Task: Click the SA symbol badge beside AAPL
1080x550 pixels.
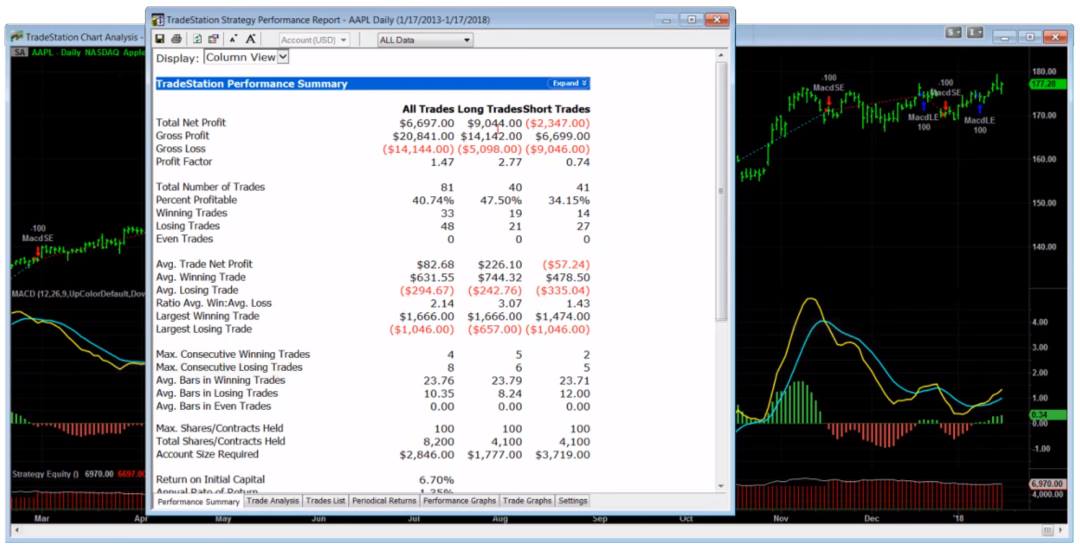Action: tap(19, 52)
